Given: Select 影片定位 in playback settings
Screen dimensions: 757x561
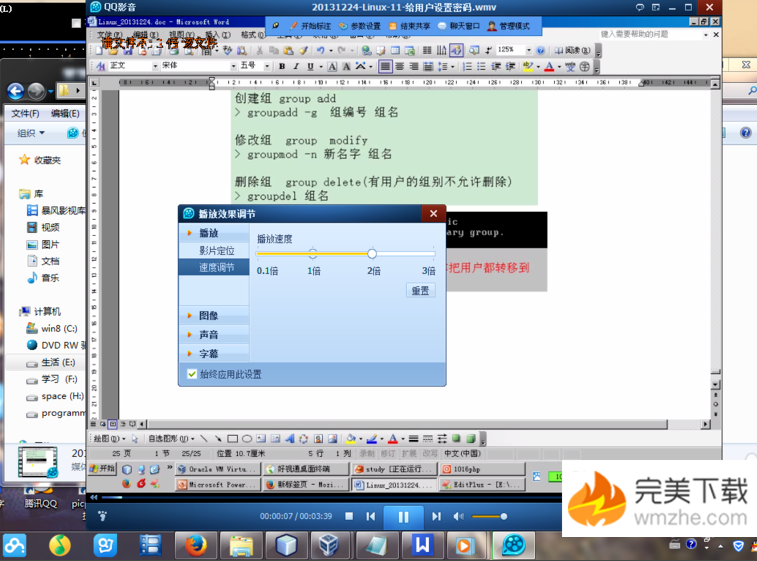Looking at the screenshot, I should (216, 251).
